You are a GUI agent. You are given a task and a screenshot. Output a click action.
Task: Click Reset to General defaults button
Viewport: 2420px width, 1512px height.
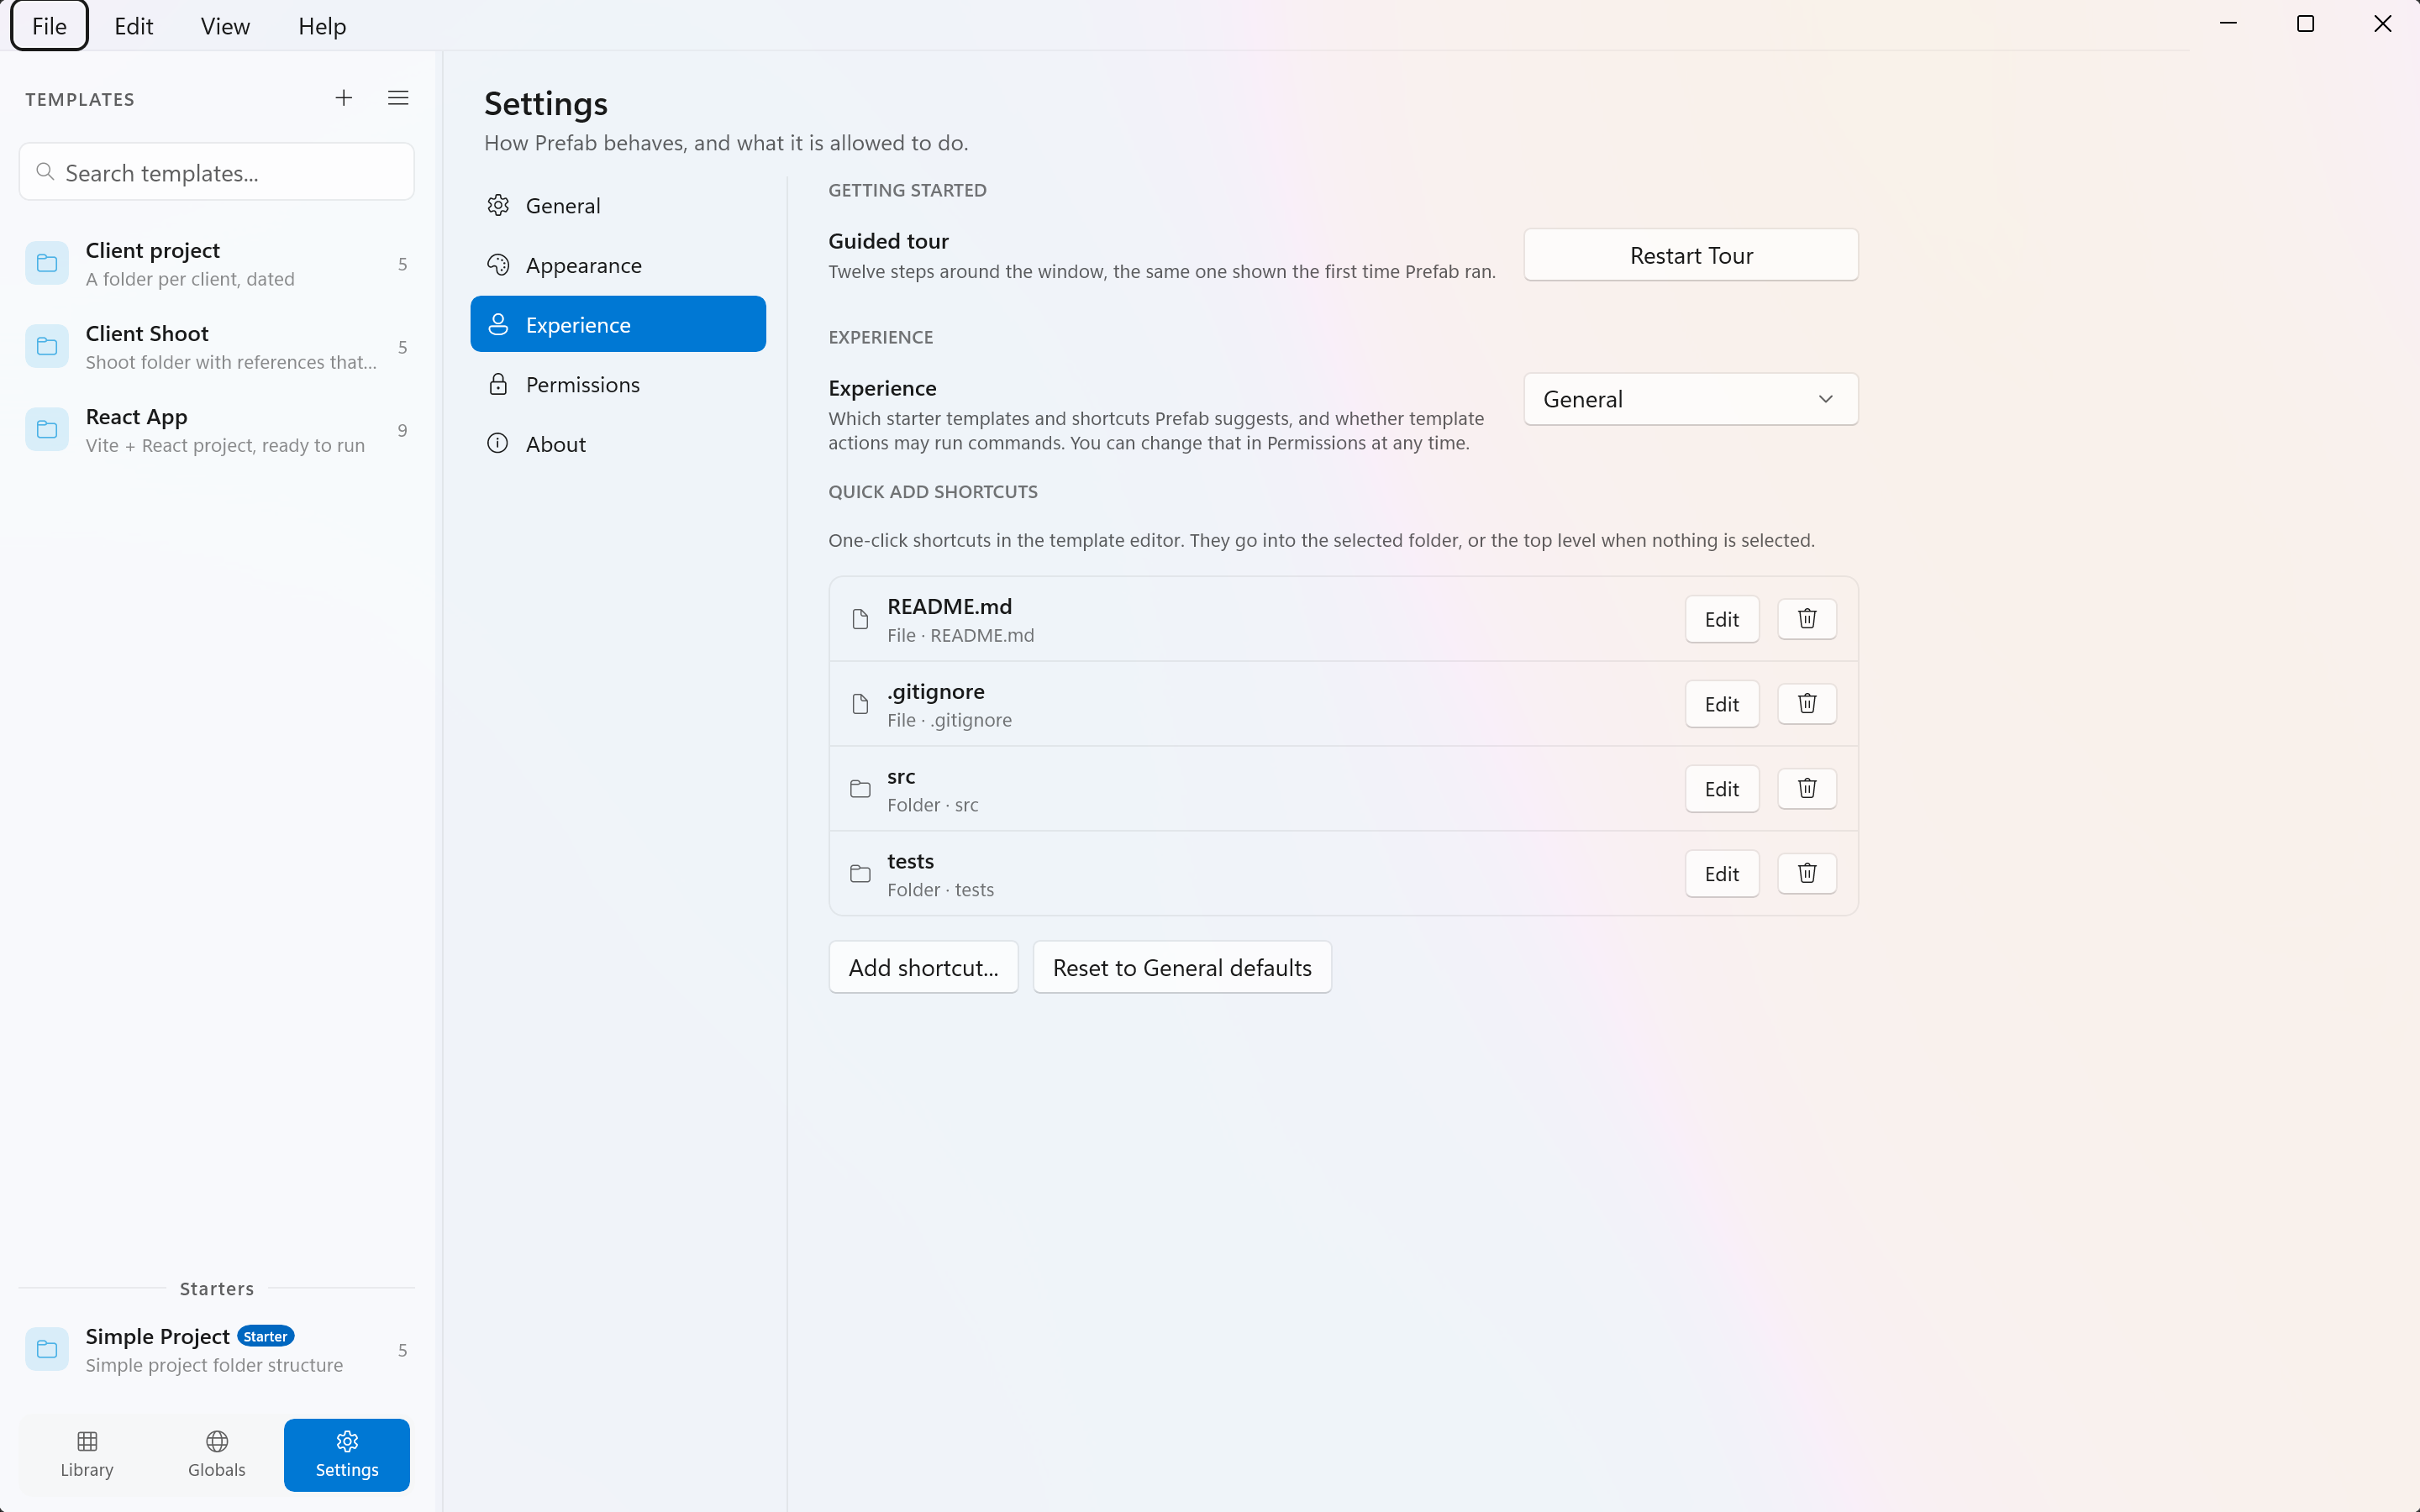click(1182, 968)
